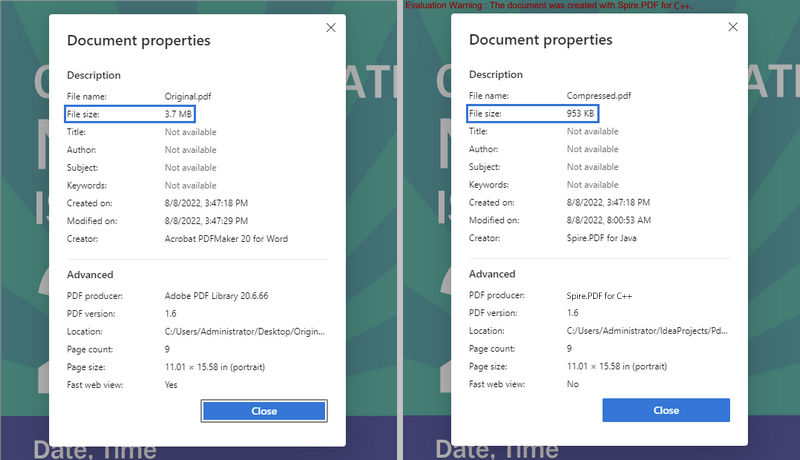Select the Original.pdf file name value
Screen dimensions: 800x460
coord(188,96)
